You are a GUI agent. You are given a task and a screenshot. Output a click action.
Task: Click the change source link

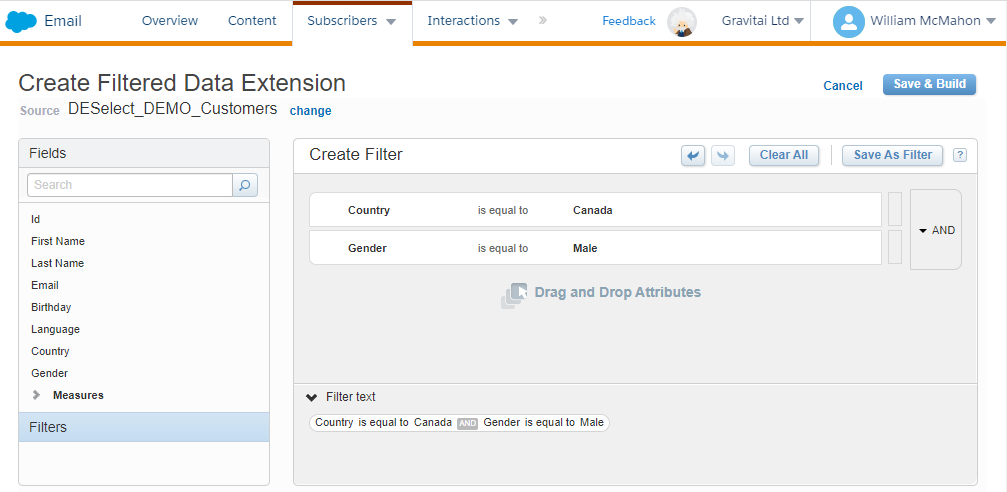tap(310, 111)
